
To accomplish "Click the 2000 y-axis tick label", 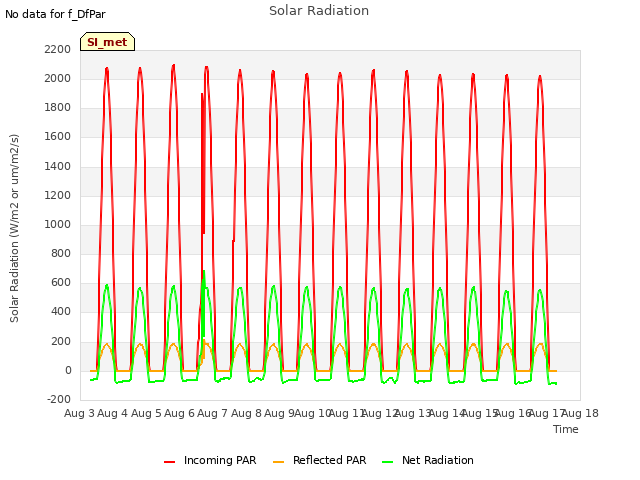I will click(58, 78).
